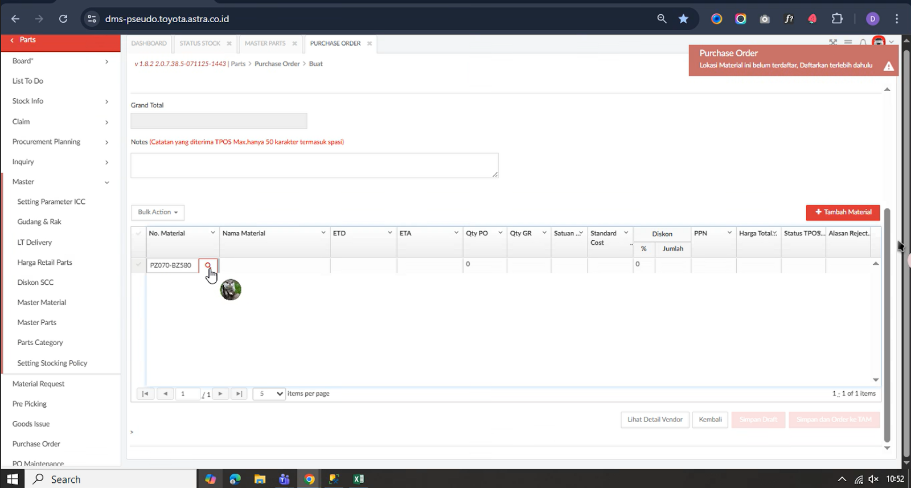Image resolution: width=911 pixels, height=488 pixels.
Task: Bookmark this page with star icon
Action: point(683,18)
